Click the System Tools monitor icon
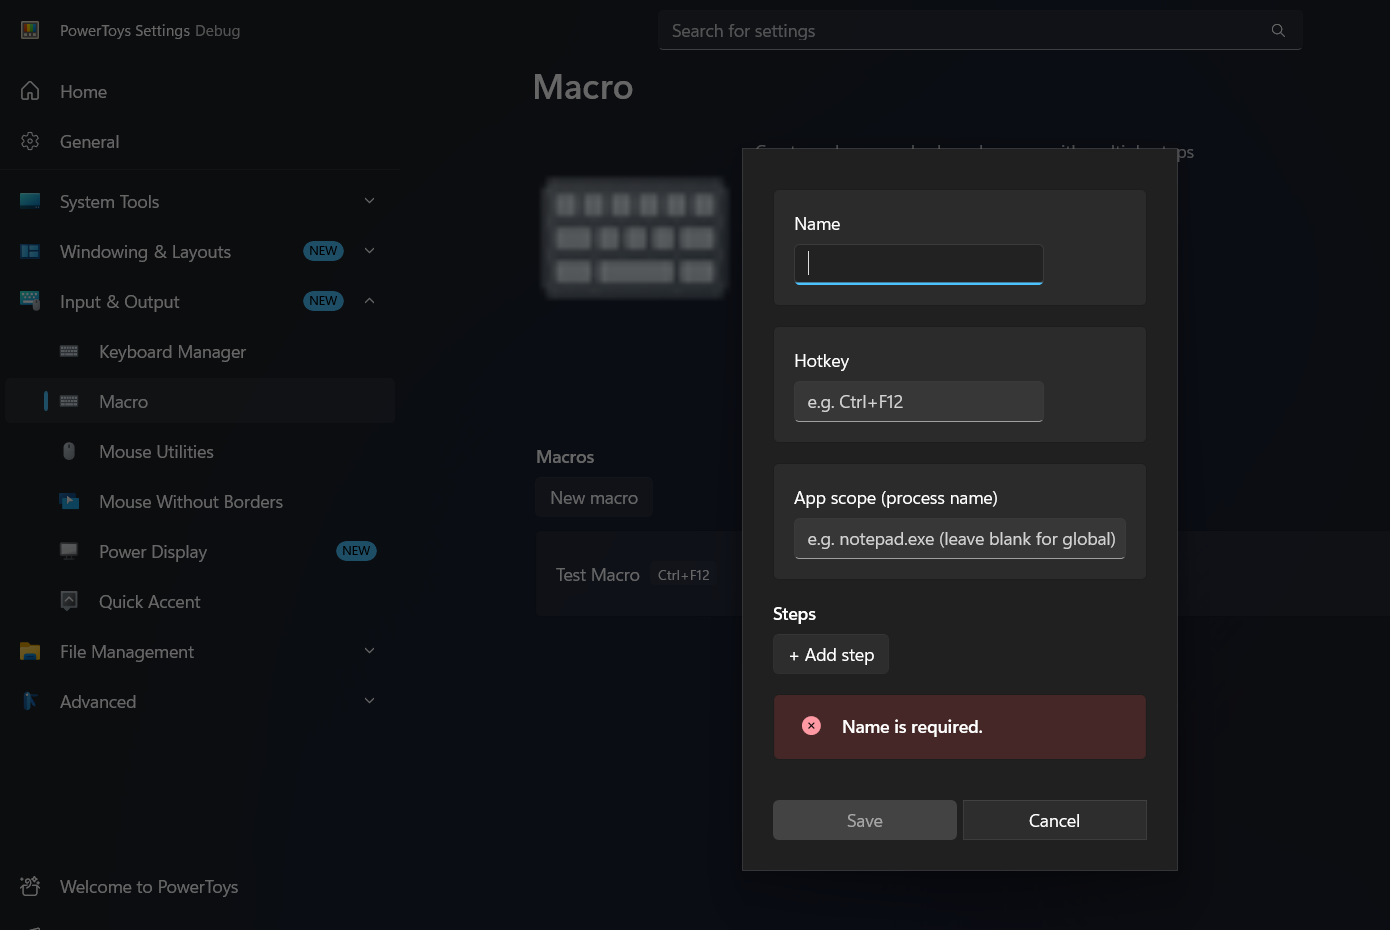This screenshot has height=930, width=1390. [30, 201]
